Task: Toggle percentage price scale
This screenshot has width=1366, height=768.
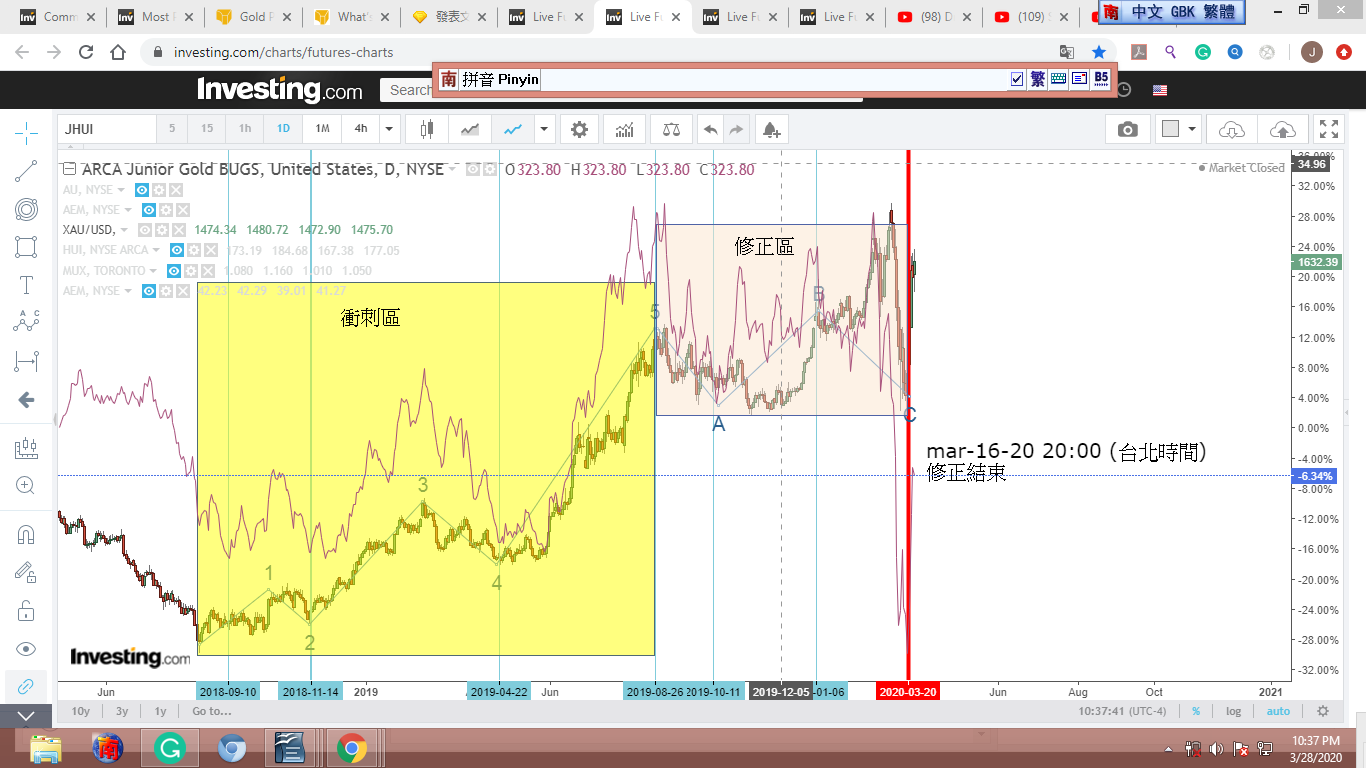Action: point(1196,711)
